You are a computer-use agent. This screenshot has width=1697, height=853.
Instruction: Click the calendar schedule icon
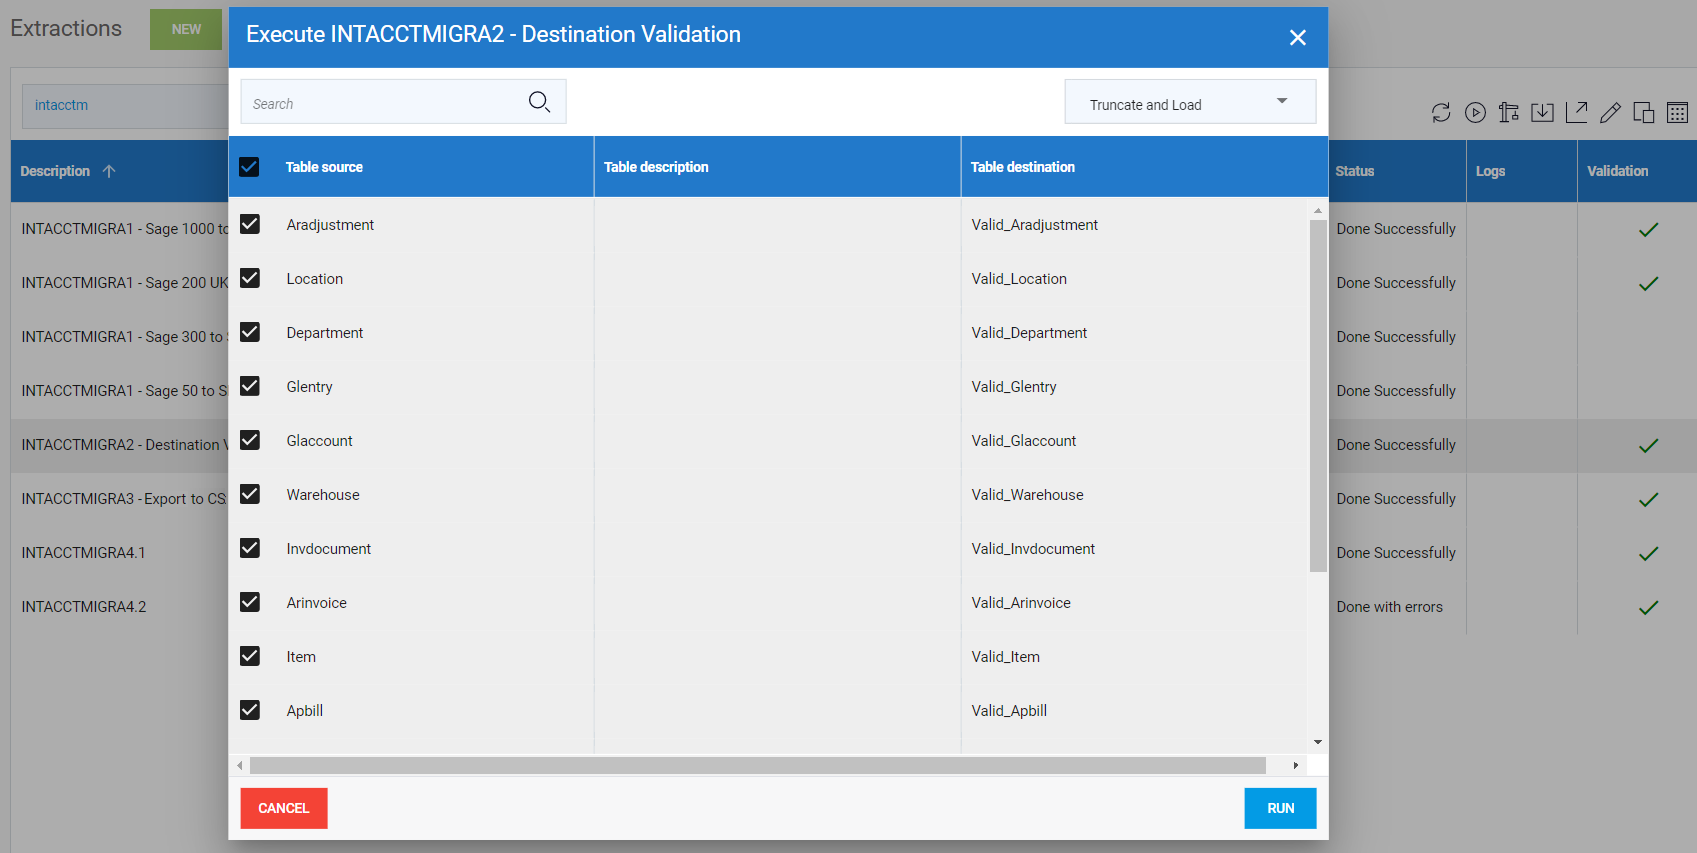pyautogui.click(x=1677, y=113)
